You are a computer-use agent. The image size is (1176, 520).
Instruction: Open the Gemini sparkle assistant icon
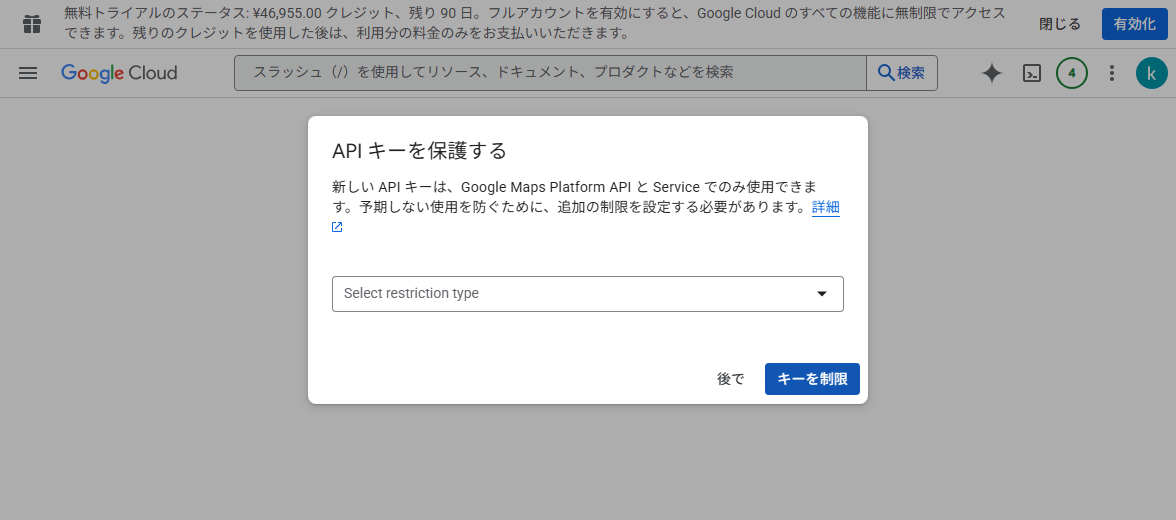[x=991, y=73]
